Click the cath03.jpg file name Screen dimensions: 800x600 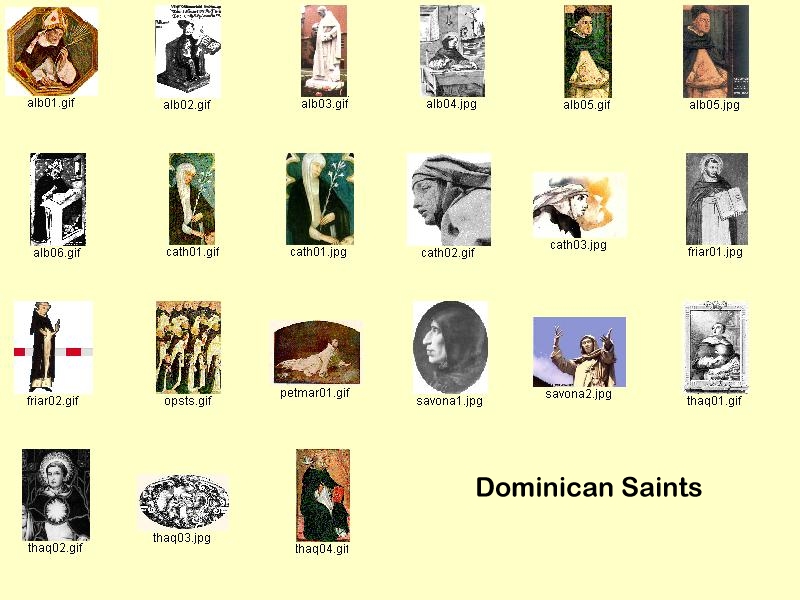[579, 245]
